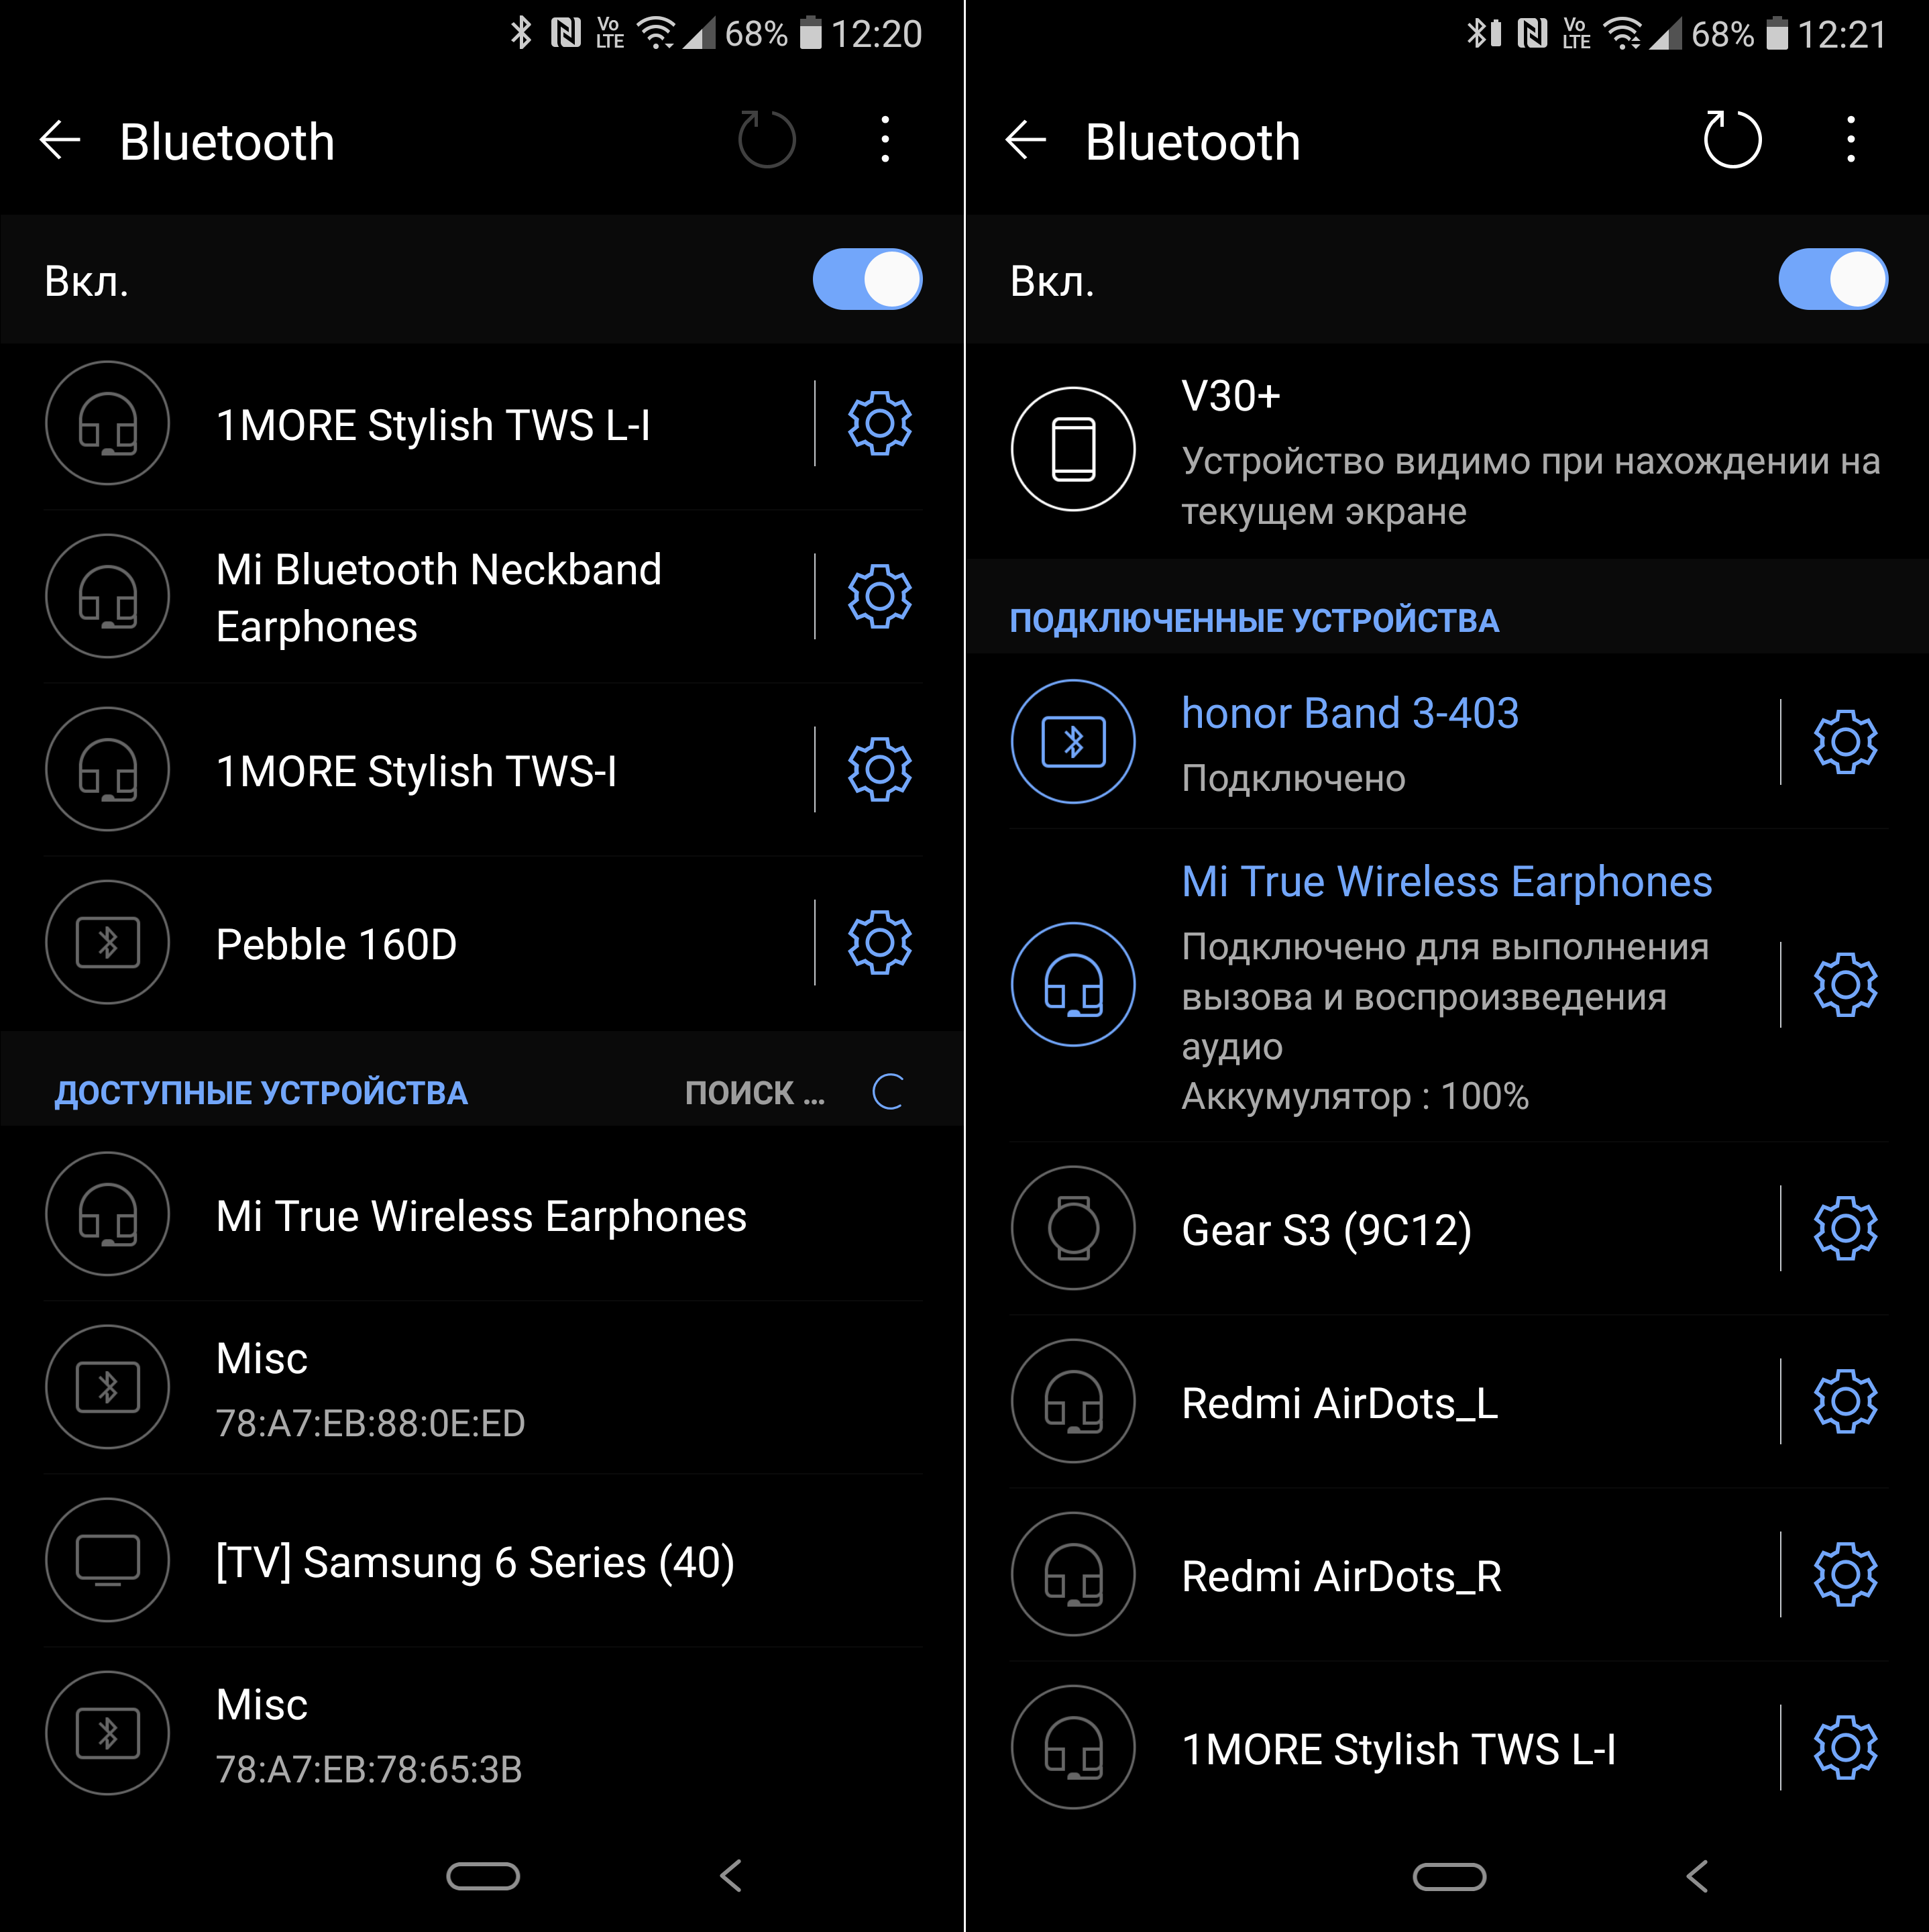
Task: Open settings gear for Gear S3 (9C12)
Action: [x=1845, y=1228]
